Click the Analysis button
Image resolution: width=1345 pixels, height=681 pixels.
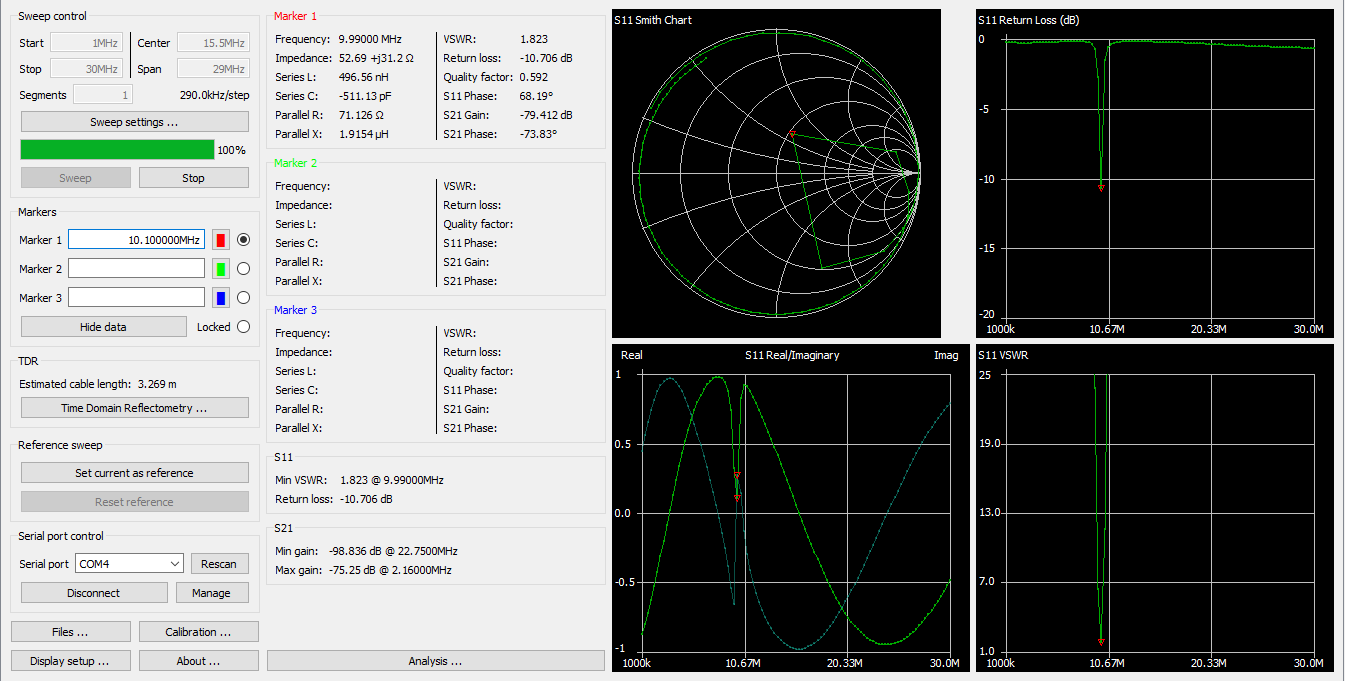coord(435,661)
